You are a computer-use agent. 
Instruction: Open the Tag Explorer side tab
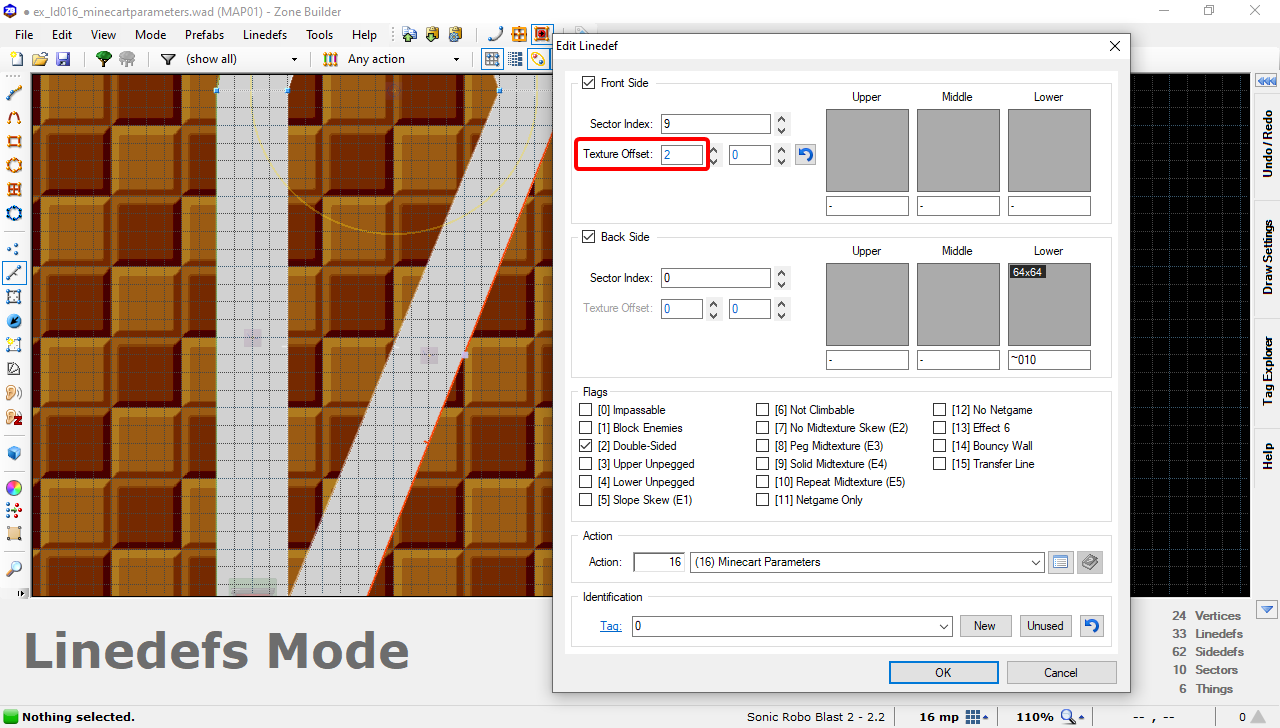1267,370
